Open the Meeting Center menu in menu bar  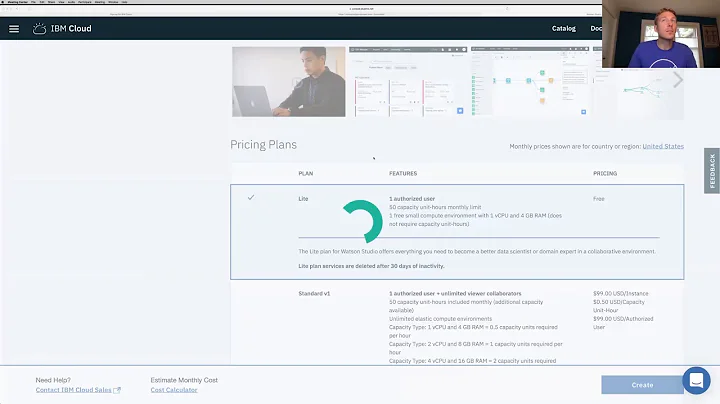(17, 2)
